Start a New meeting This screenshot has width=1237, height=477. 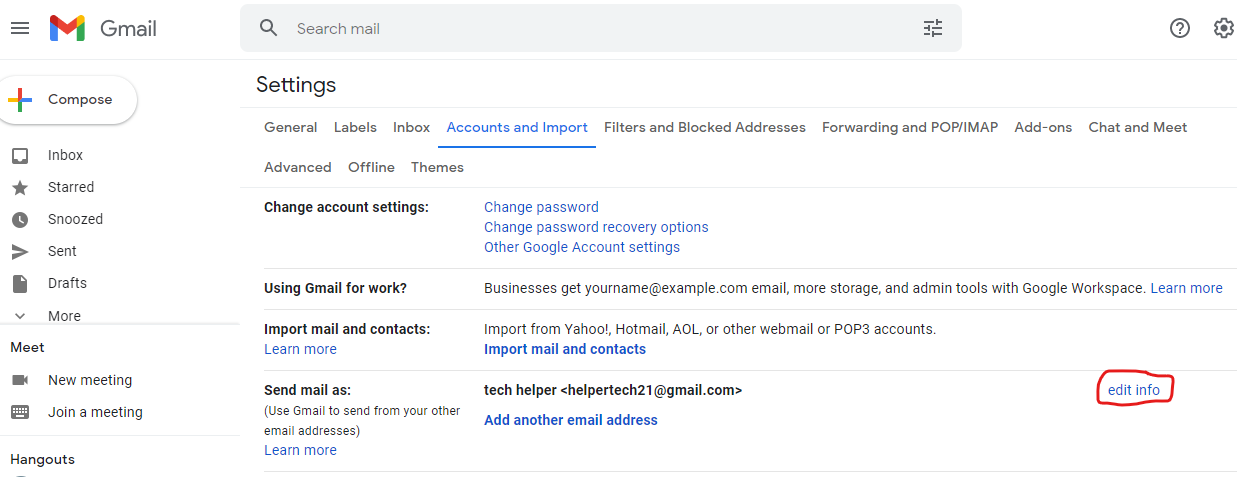click(x=90, y=380)
